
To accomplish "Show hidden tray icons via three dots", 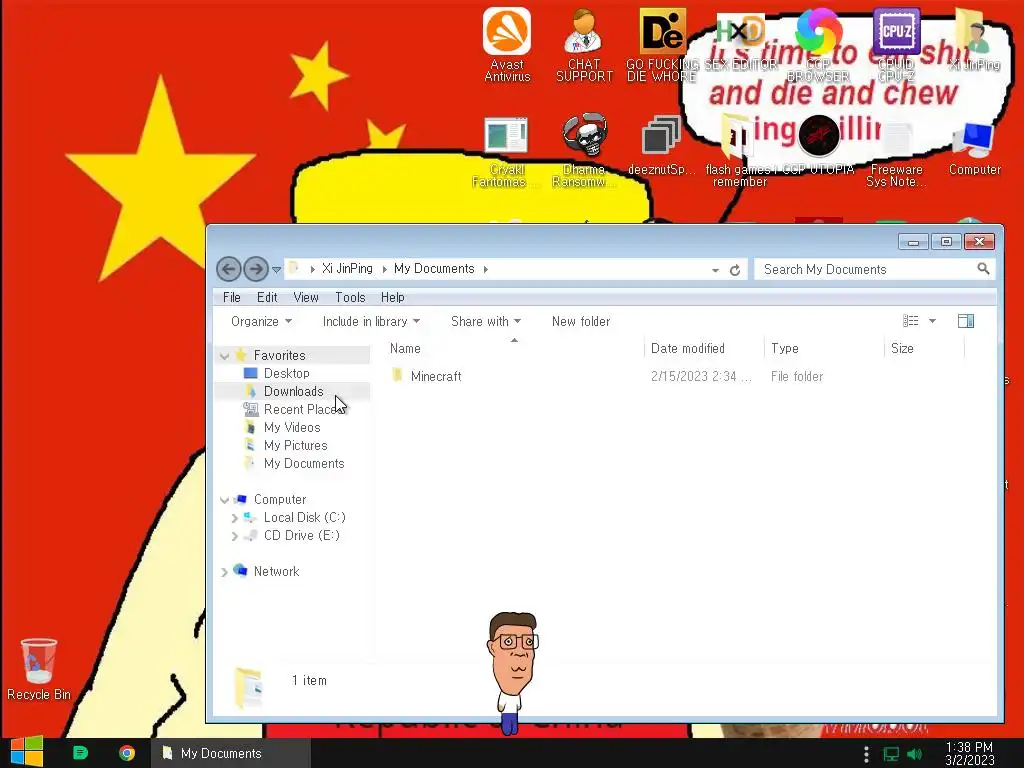I will [x=866, y=754].
